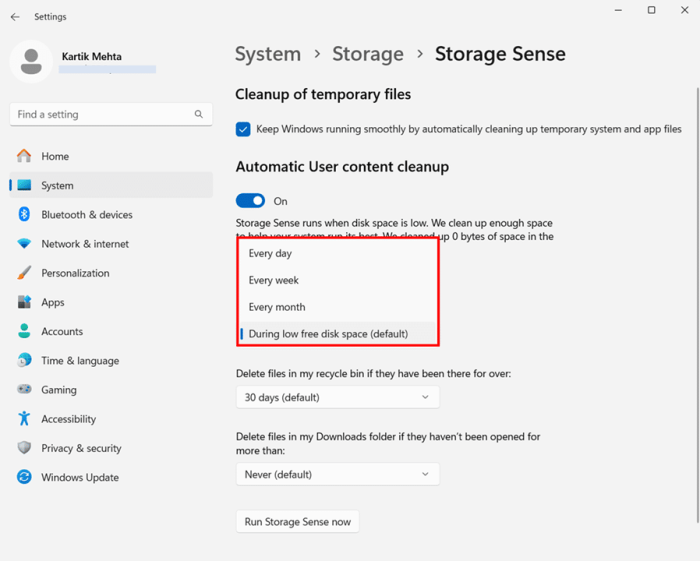Click the Kartik Mehta profile avatar
Viewport: 700px width, 561px height.
click(x=31, y=62)
